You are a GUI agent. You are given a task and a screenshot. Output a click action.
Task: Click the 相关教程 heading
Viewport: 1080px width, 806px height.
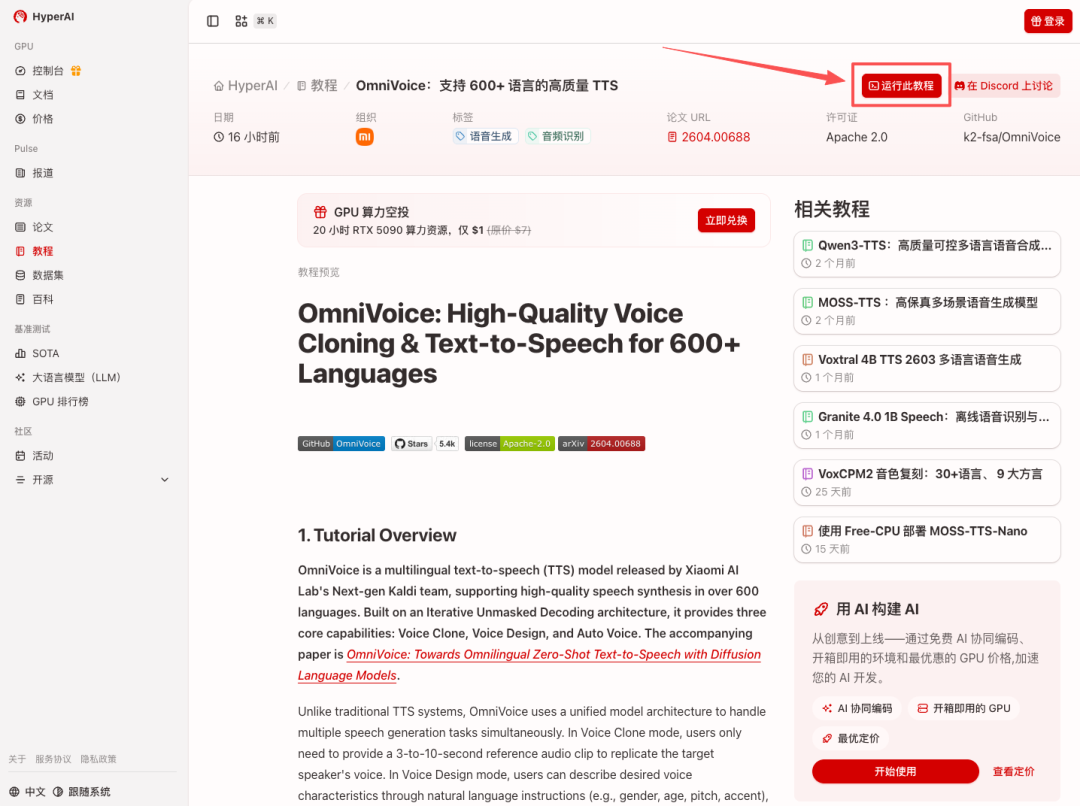[x=832, y=209]
